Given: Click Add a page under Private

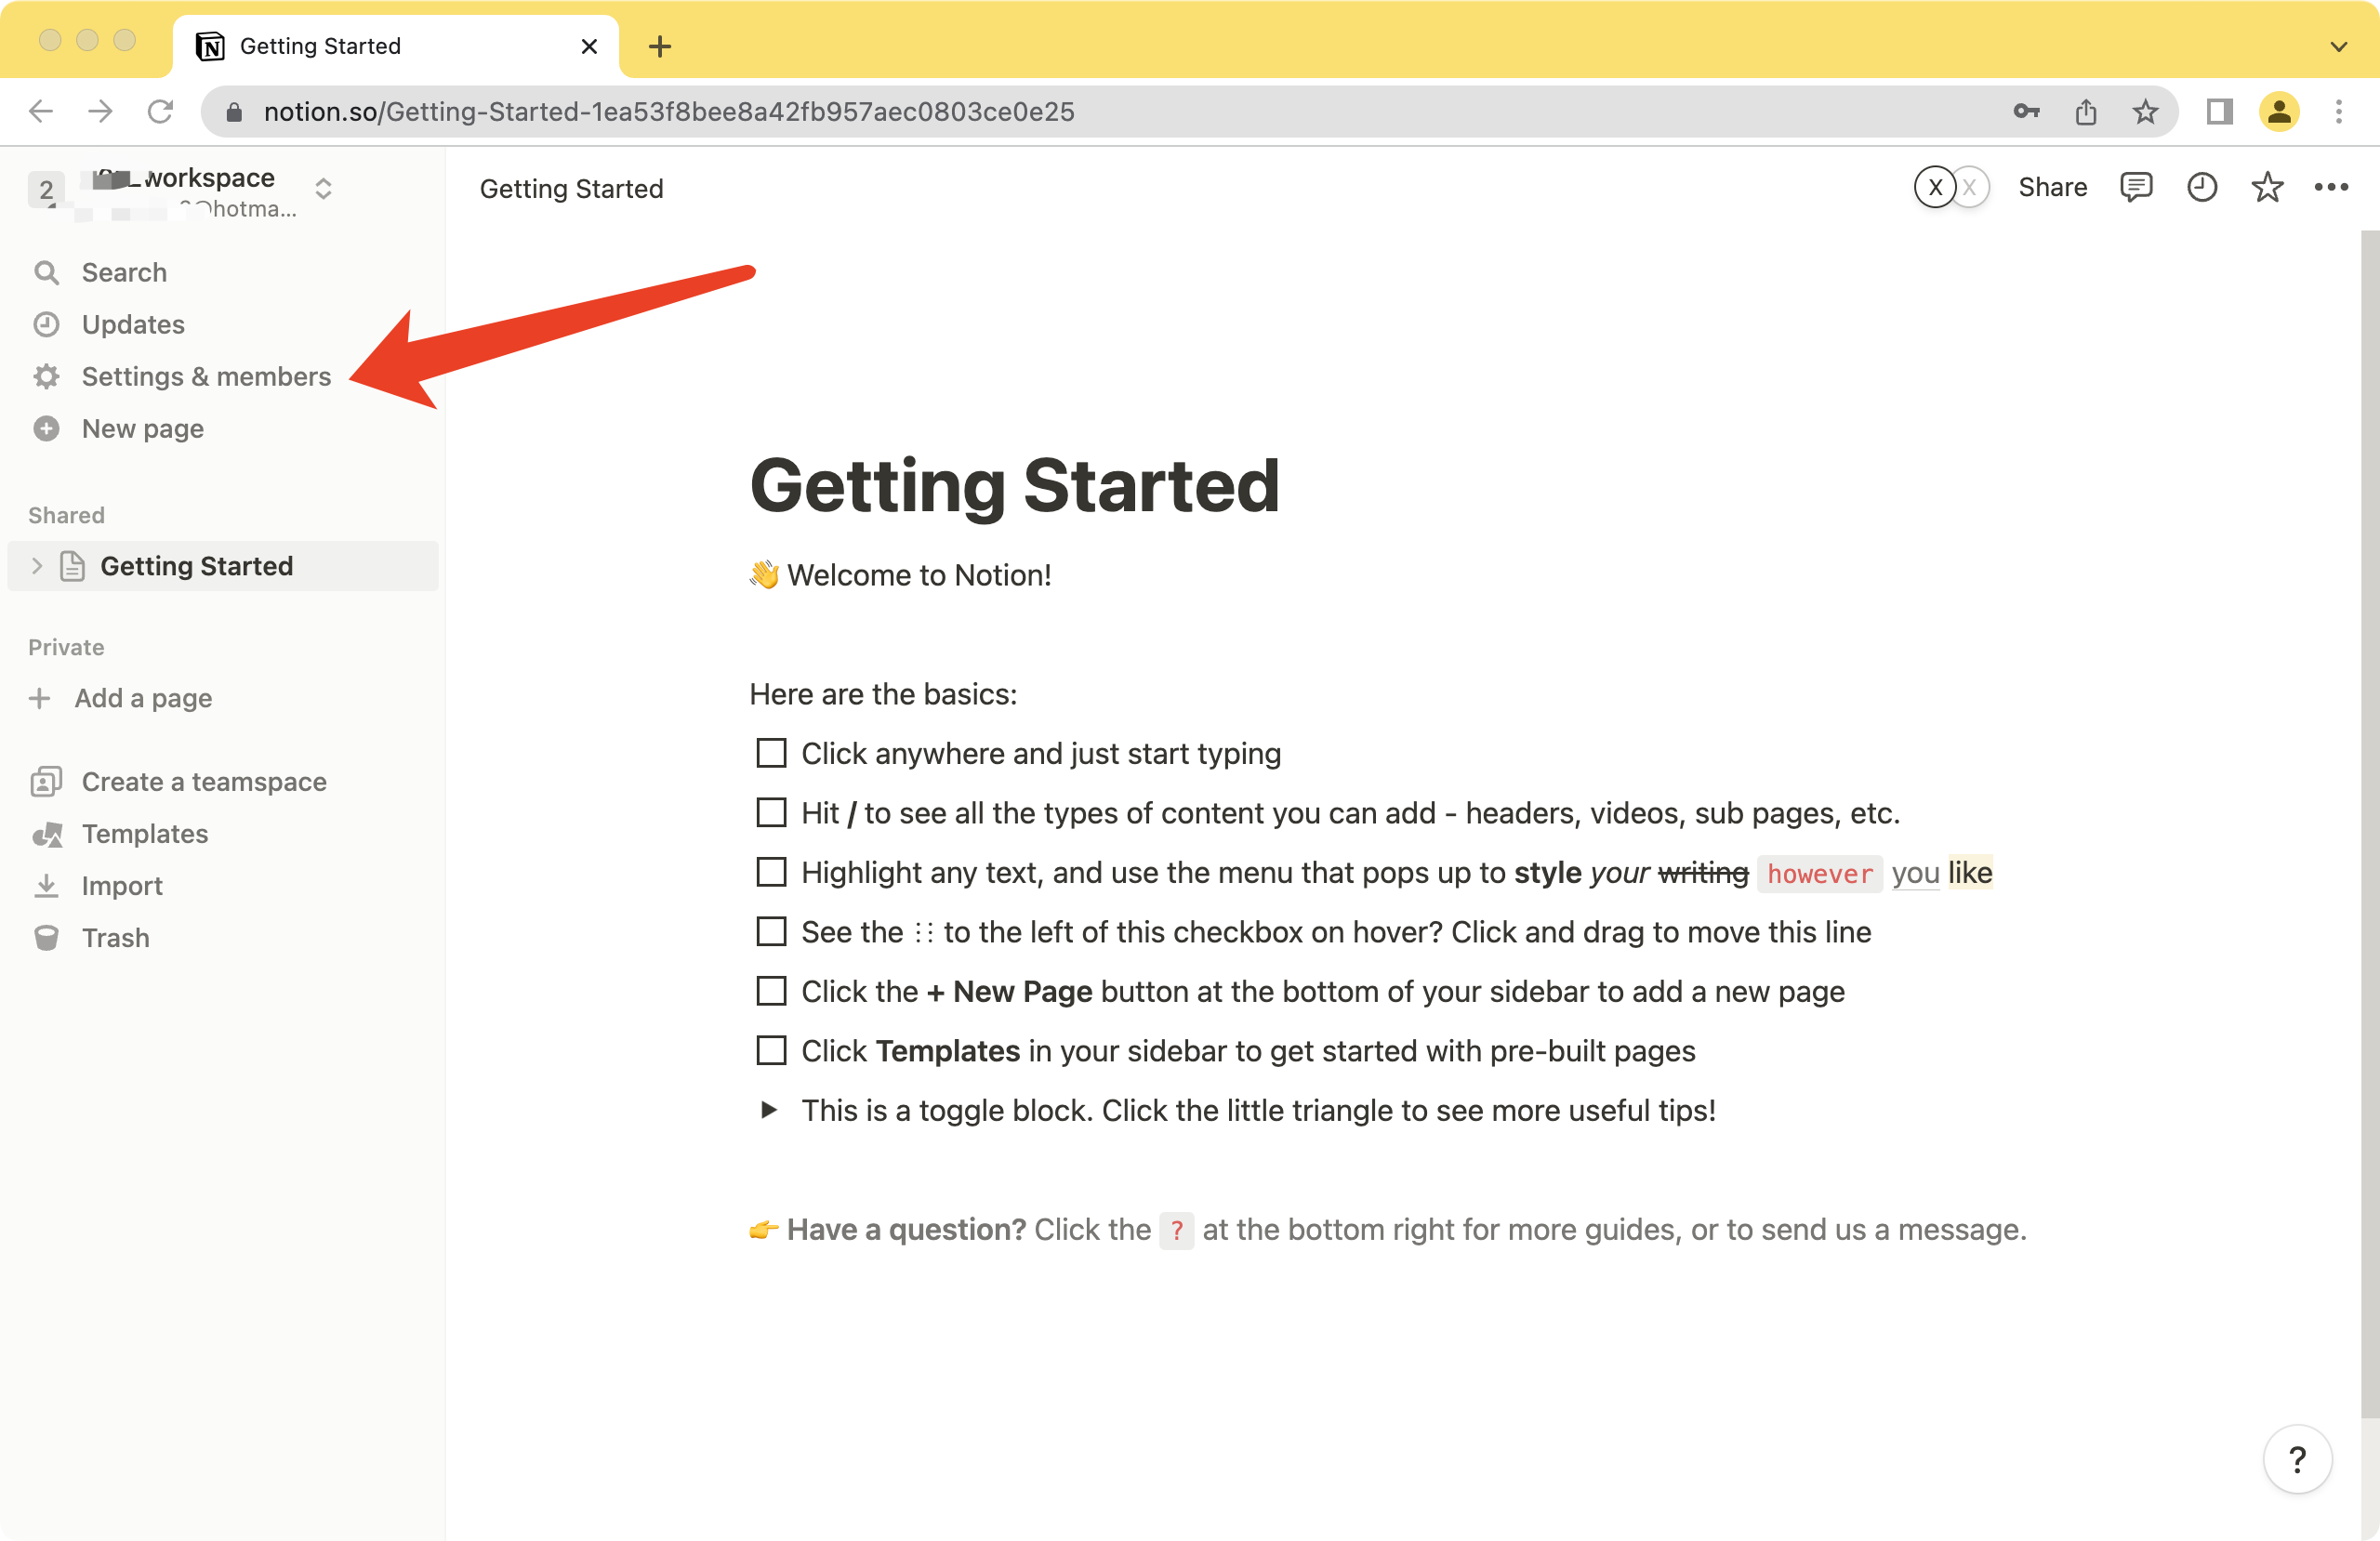Looking at the screenshot, I should 142,698.
